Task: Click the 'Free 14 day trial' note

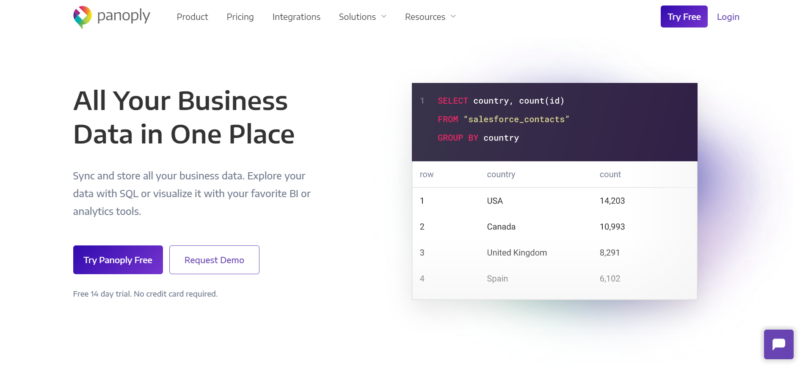Action: point(145,294)
